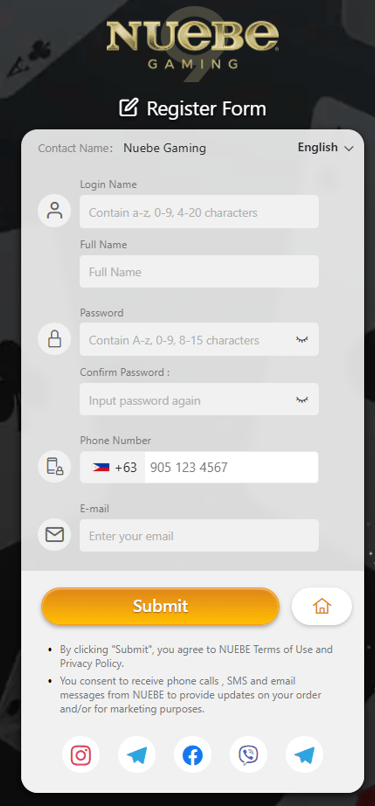
Task: Open the +63 country code selector
Action: 112,467
